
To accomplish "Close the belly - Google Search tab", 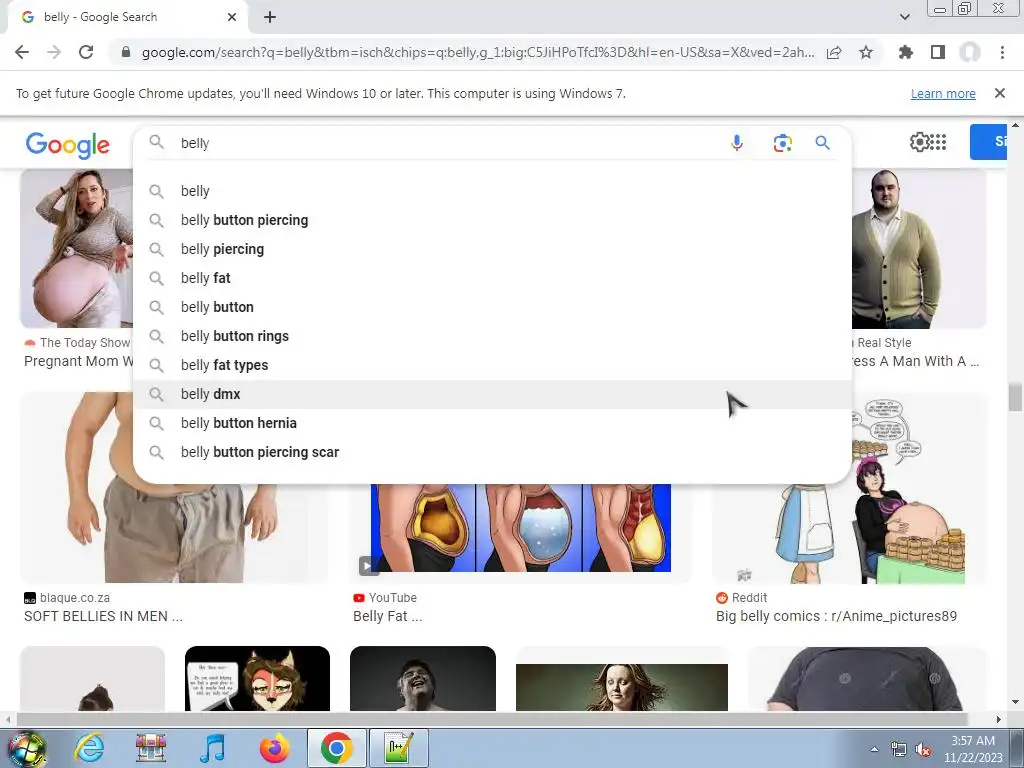I will [x=232, y=17].
